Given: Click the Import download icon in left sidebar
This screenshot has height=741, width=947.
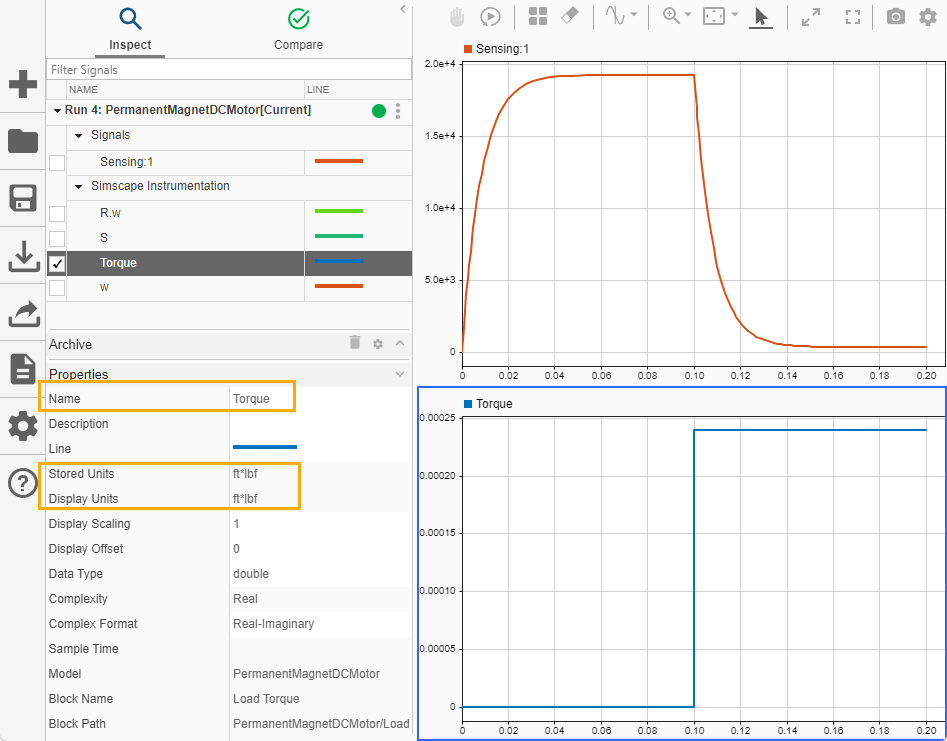Looking at the screenshot, I should (x=23, y=256).
